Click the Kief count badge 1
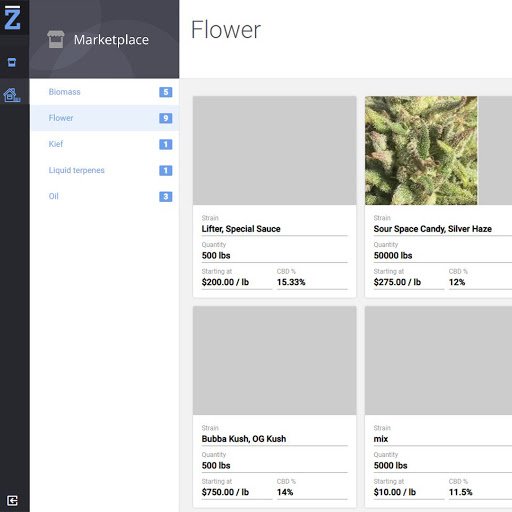The image size is (512, 512). [166, 144]
